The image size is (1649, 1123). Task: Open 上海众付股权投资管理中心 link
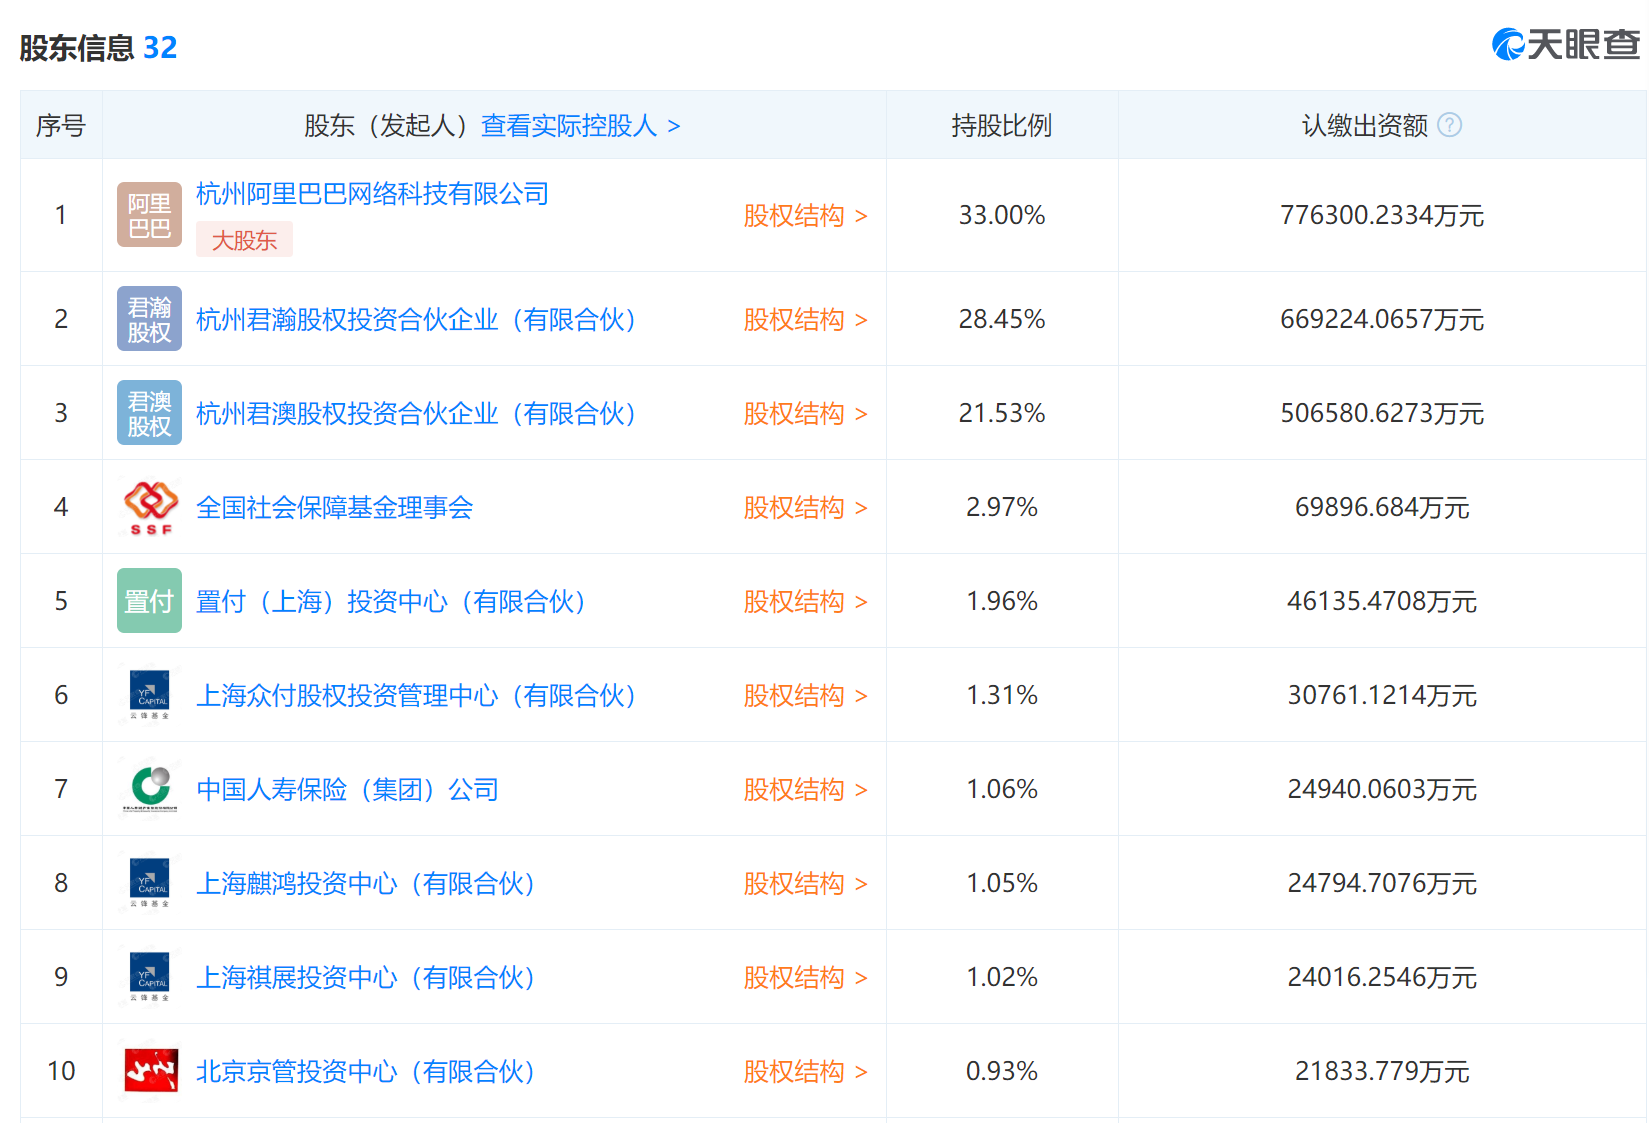(x=416, y=696)
